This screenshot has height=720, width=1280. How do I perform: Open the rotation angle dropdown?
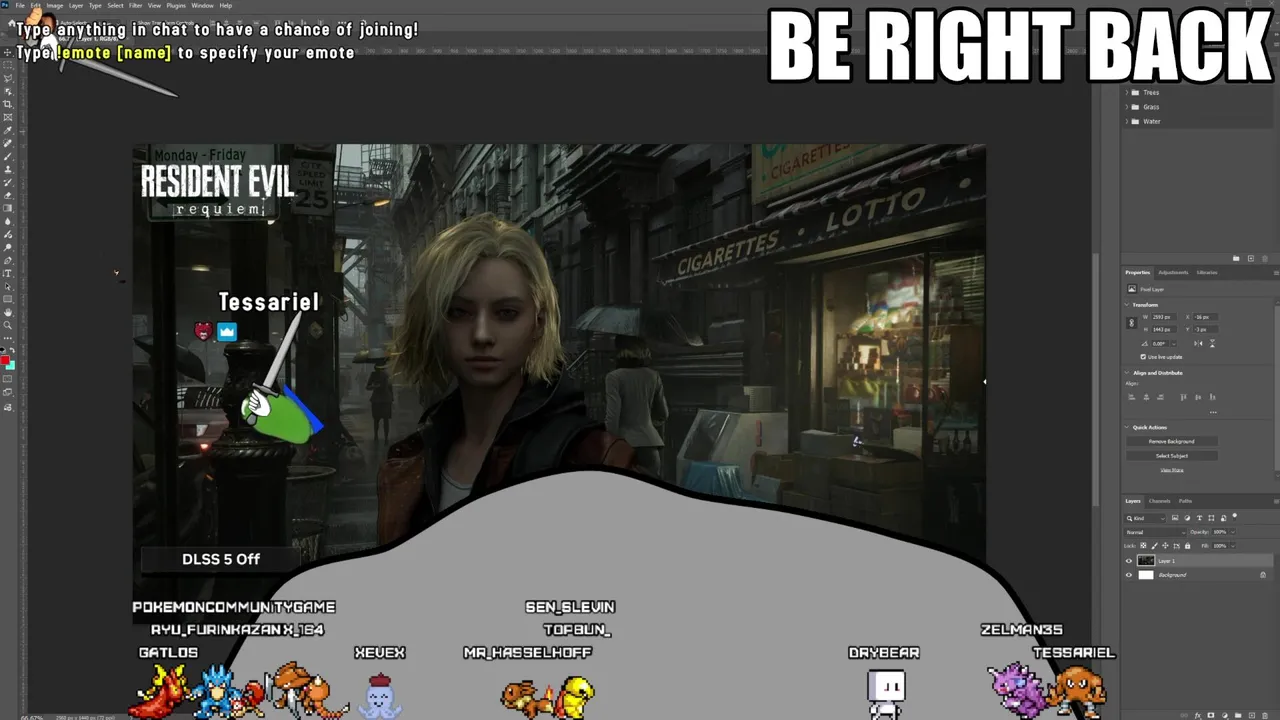1174,343
